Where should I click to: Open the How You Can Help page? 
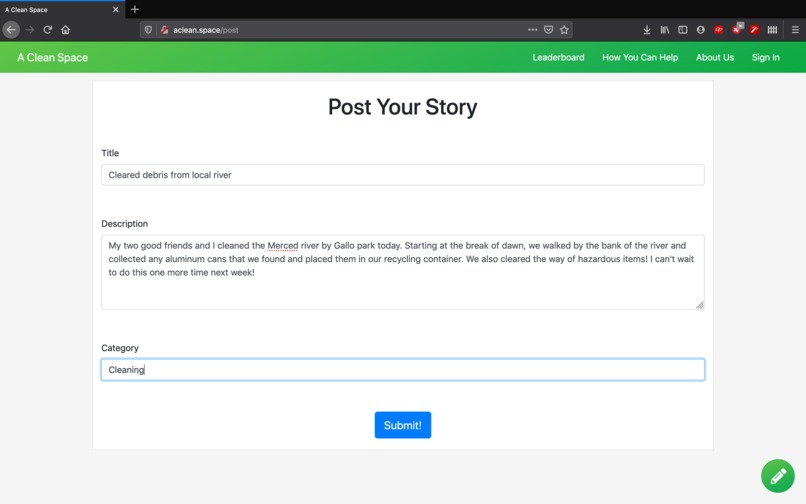point(640,58)
